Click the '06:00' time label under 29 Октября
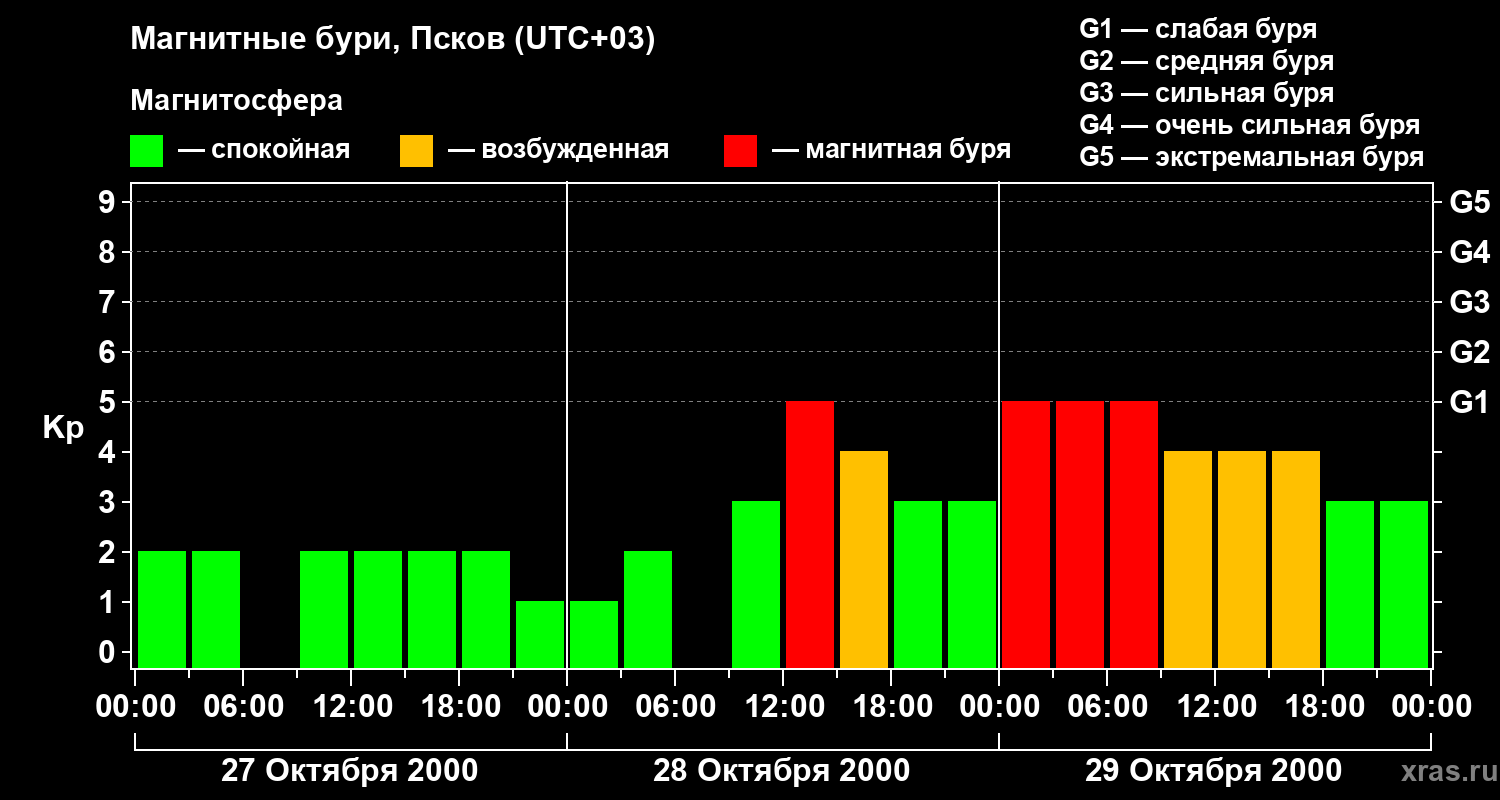 (x=1107, y=707)
